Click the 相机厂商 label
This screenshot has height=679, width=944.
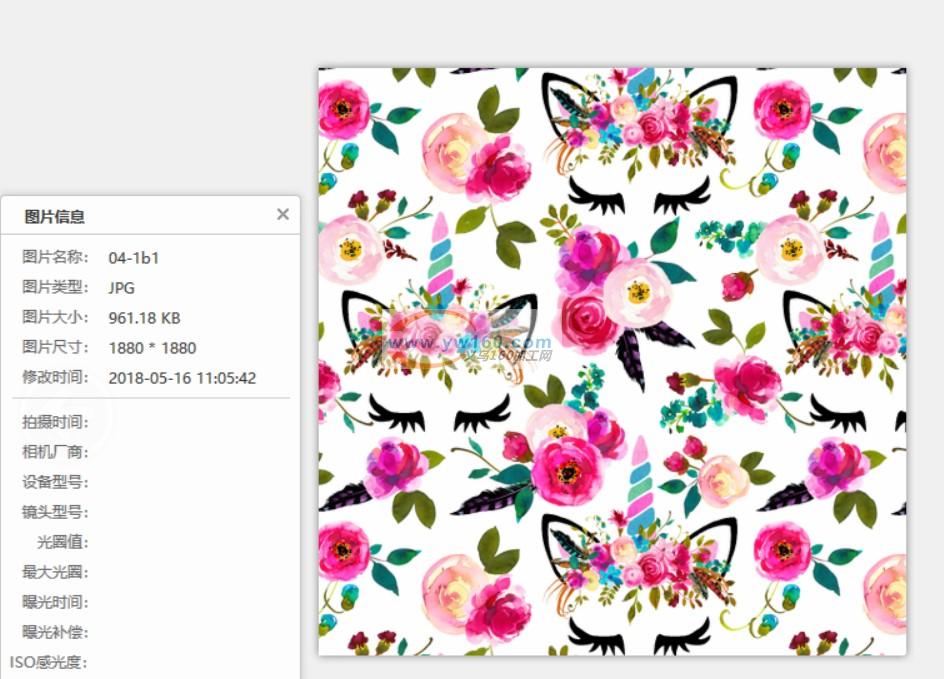click(x=56, y=452)
